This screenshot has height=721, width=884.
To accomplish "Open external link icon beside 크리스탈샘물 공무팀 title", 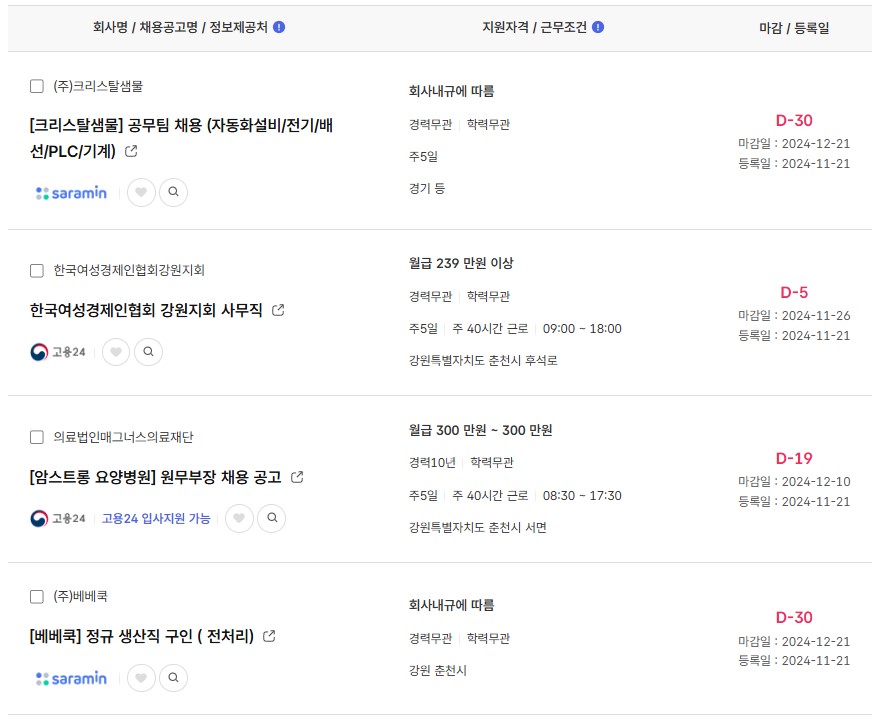I will pos(131,151).
